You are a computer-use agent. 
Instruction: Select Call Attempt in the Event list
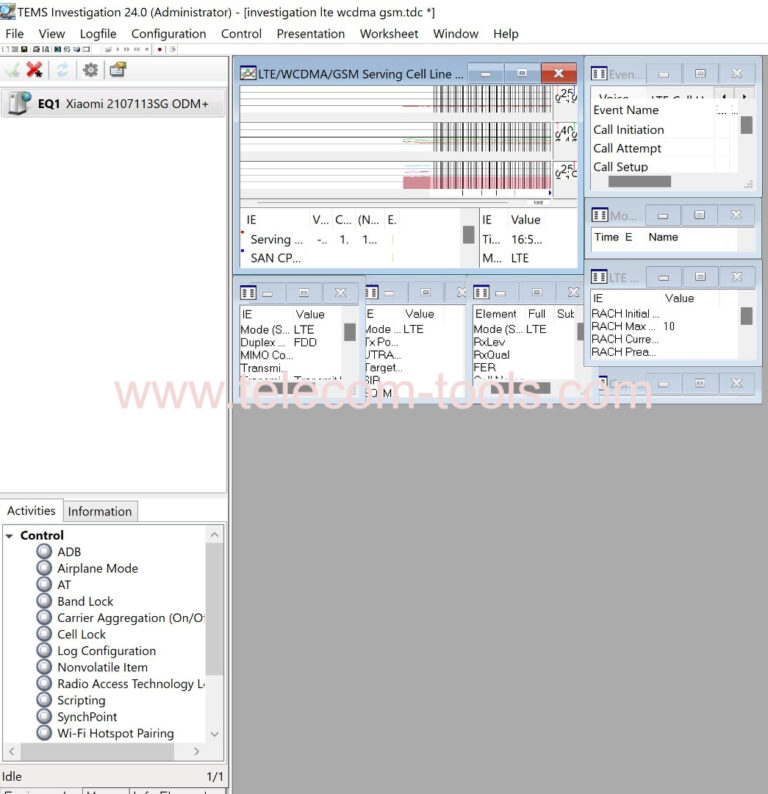point(627,148)
